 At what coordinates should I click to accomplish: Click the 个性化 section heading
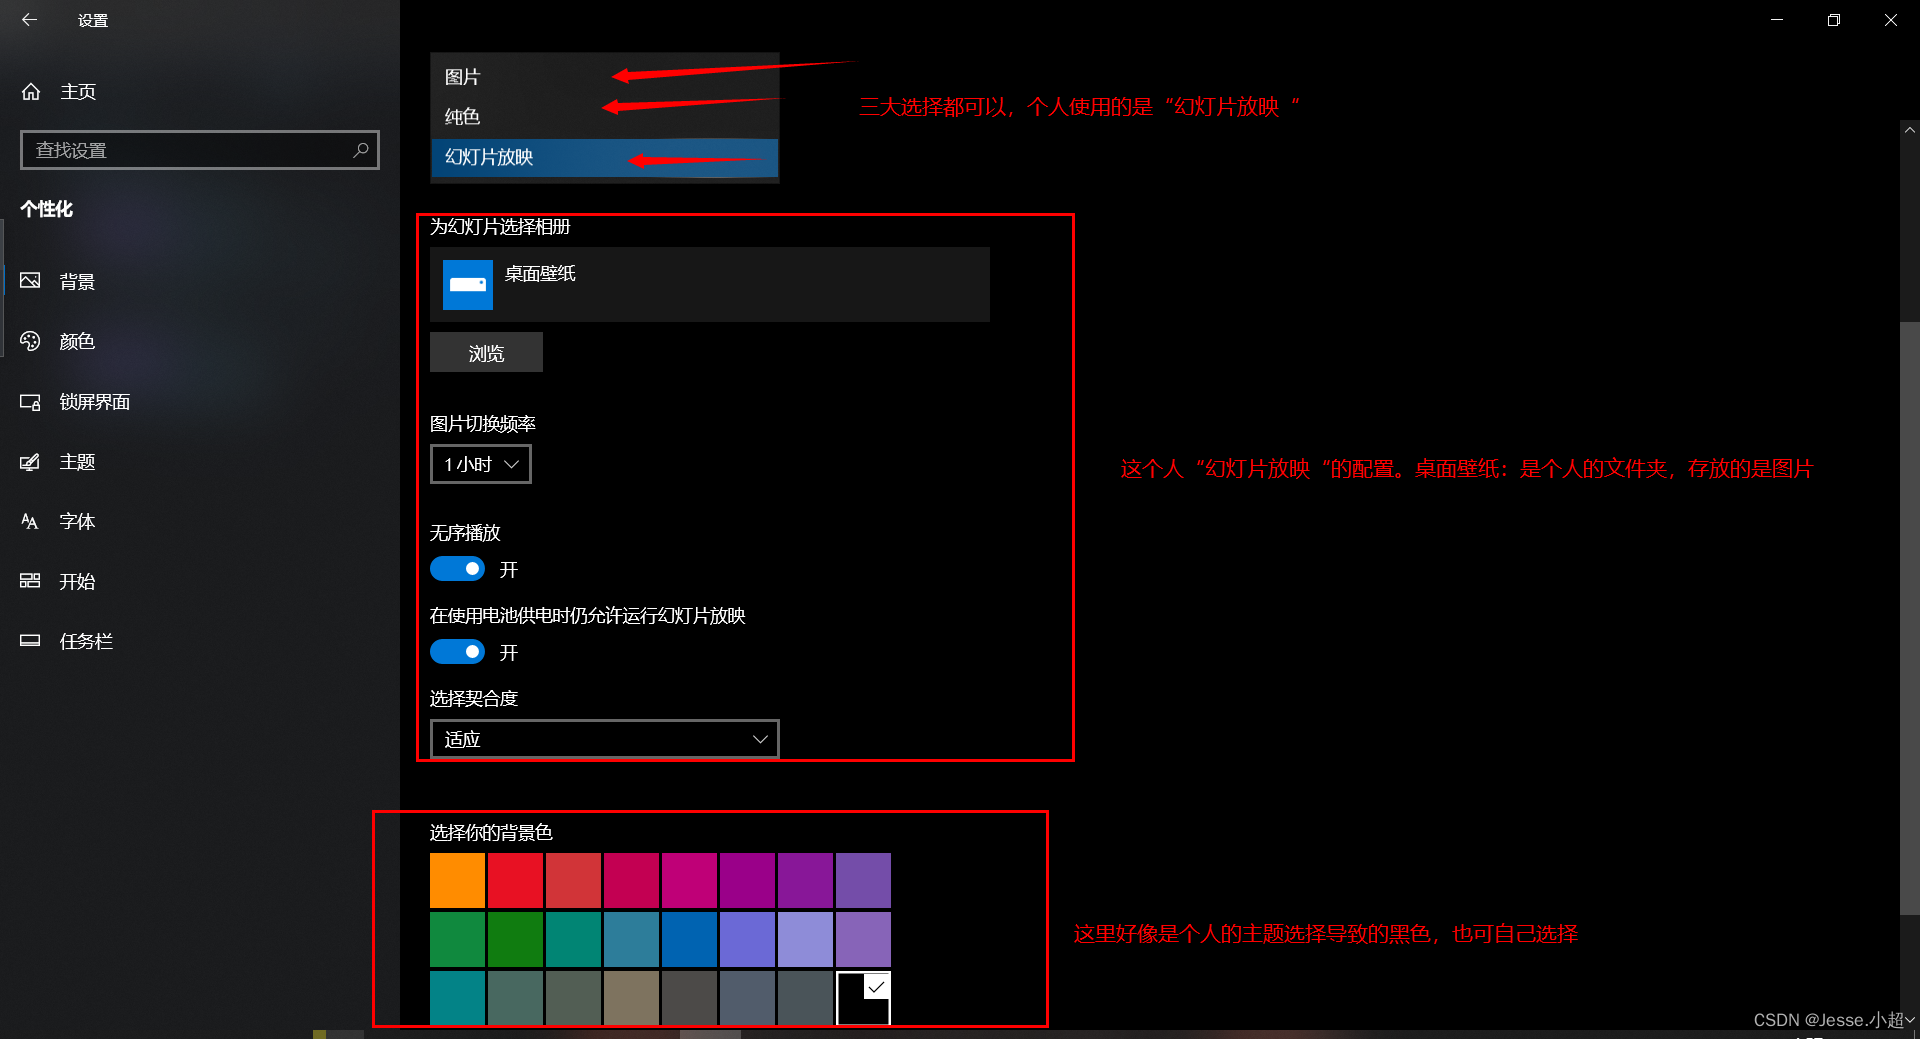pyautogui.click(x=47, y=209)
